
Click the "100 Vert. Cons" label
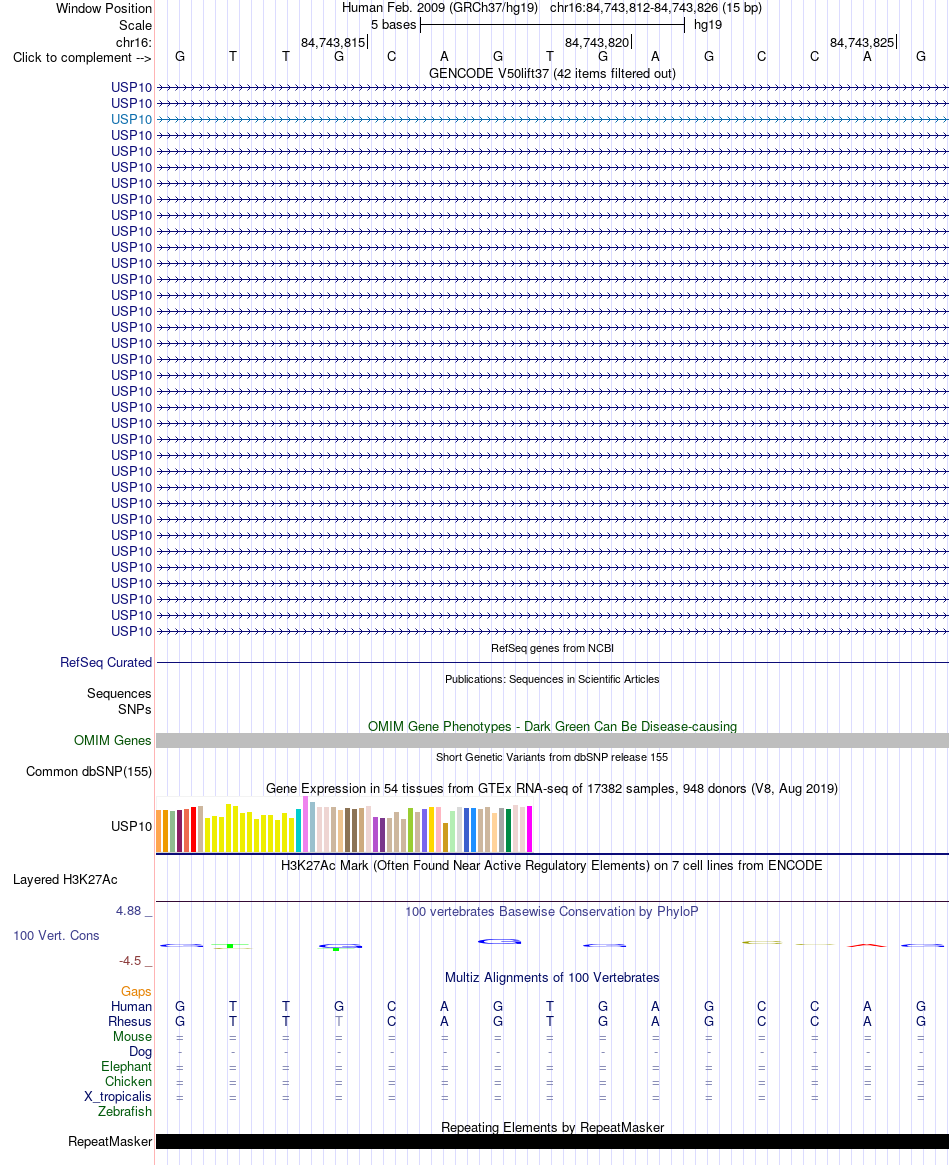[x=56, y=935]
